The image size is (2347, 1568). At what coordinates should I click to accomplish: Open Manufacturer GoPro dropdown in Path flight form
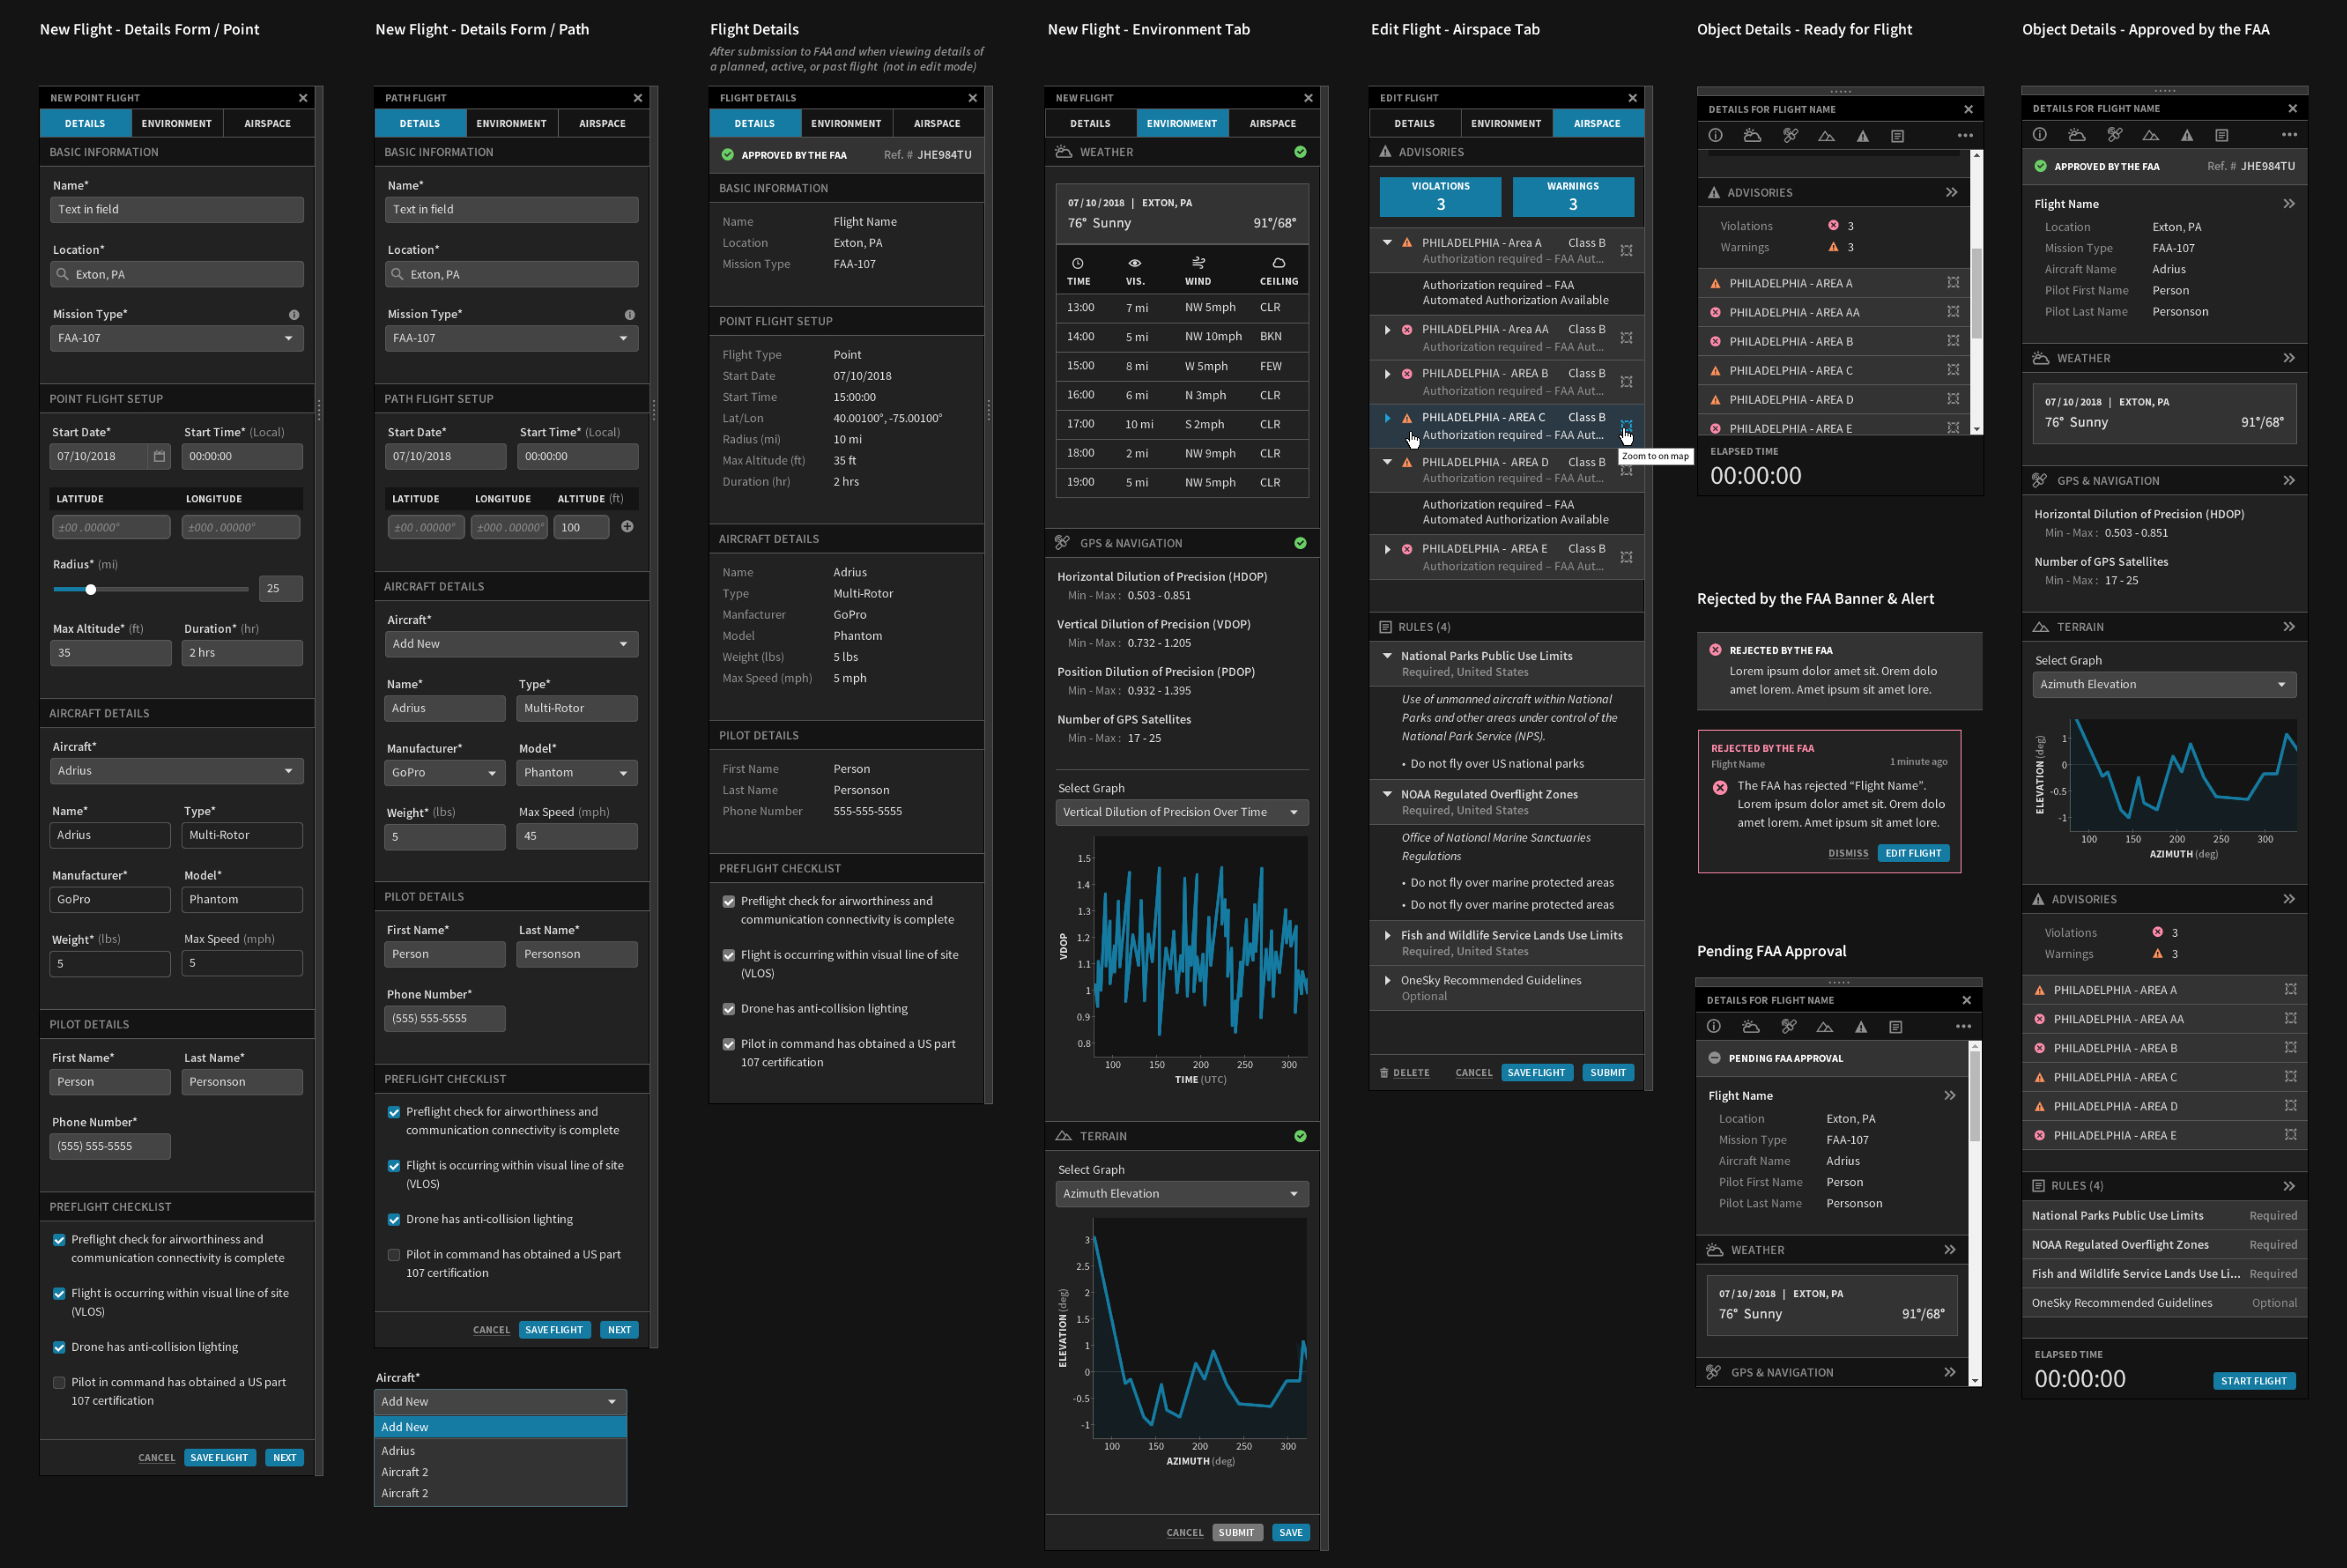pyautogui.click(x=444, y=773)
